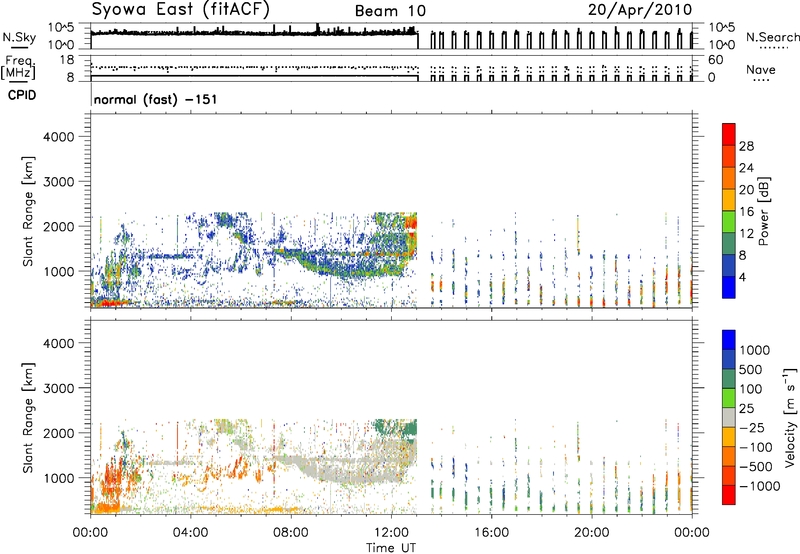Click the '16' power color bar label
This screenshot has height=554, width=800.
click(x=746, y=212)
